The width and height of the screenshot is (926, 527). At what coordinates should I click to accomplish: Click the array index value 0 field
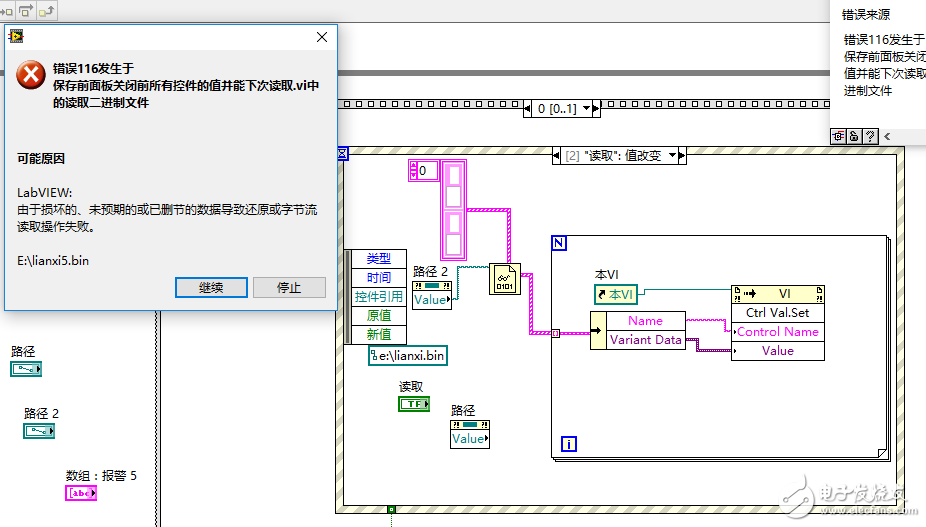[x=428, y=171]
